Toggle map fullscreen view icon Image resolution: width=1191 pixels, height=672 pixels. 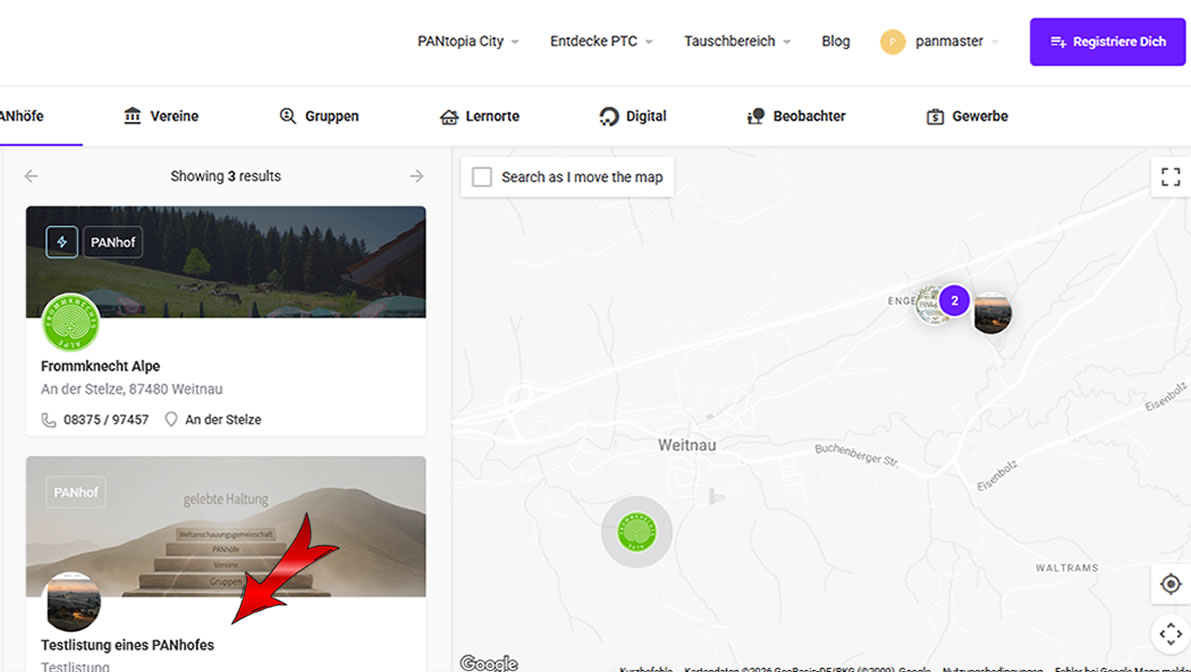point(1170,177)
